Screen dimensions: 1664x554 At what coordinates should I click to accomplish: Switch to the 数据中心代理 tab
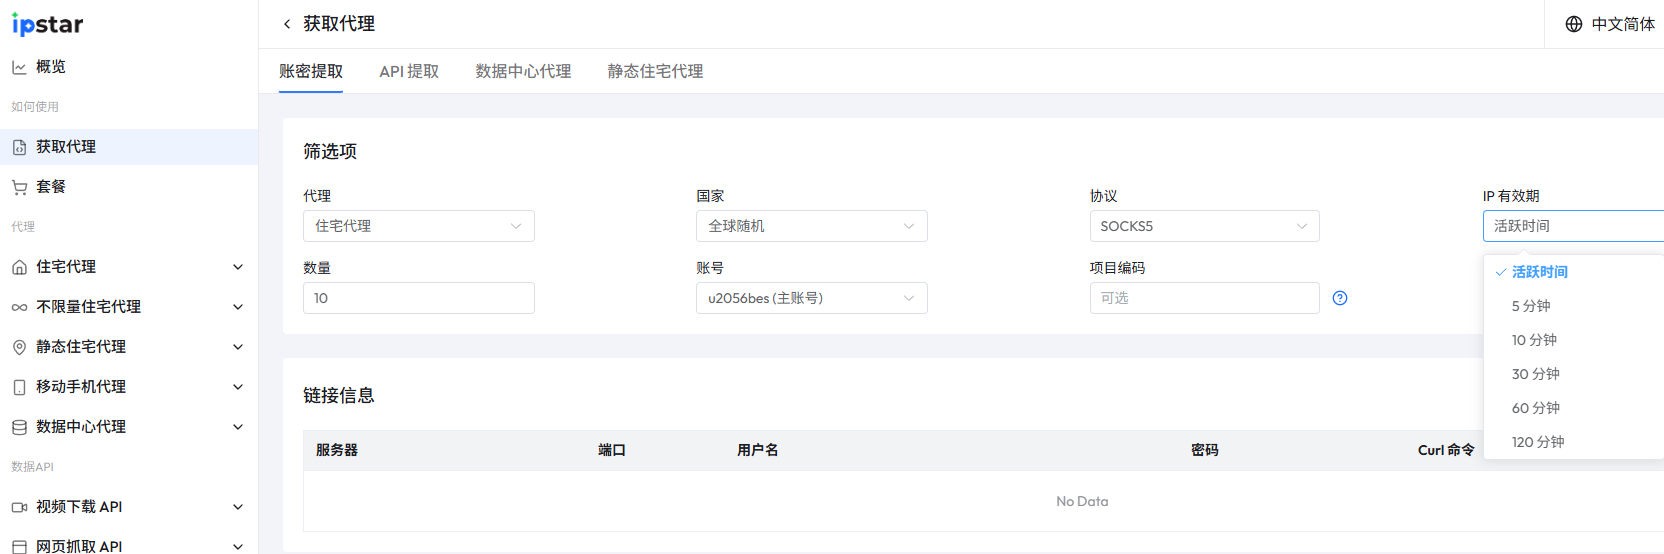(523, 71)
